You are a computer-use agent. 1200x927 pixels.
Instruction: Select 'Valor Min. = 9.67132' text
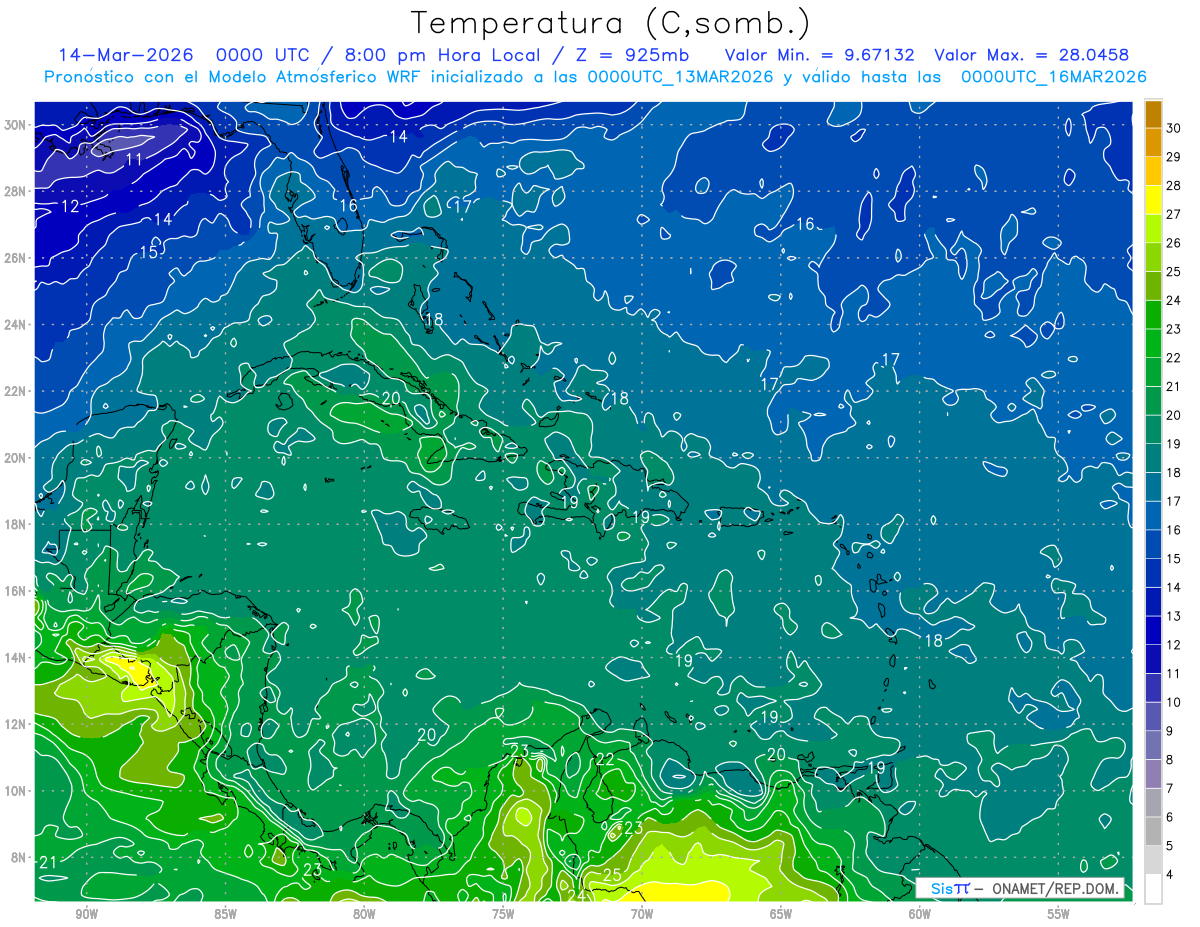coord(820,55)
